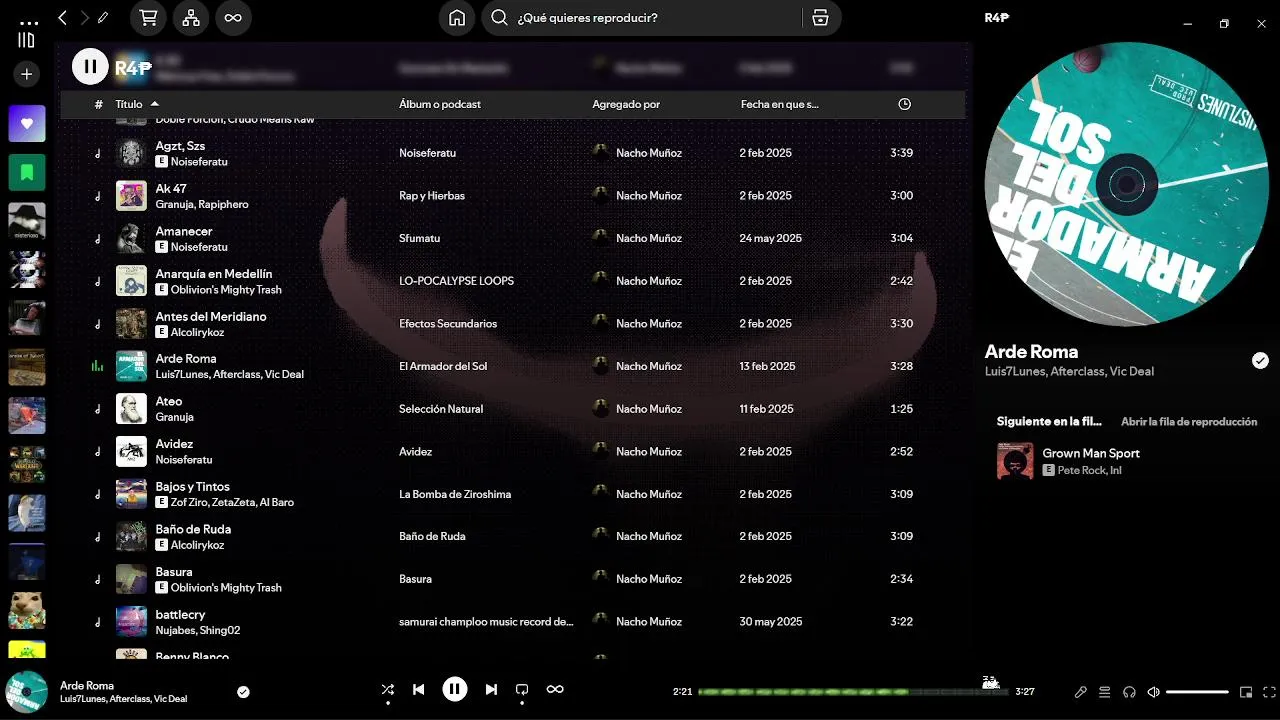Open Noiseferatu artist under Agzt, Szs
Screen dimensions: 1280x720
[199, 161]
